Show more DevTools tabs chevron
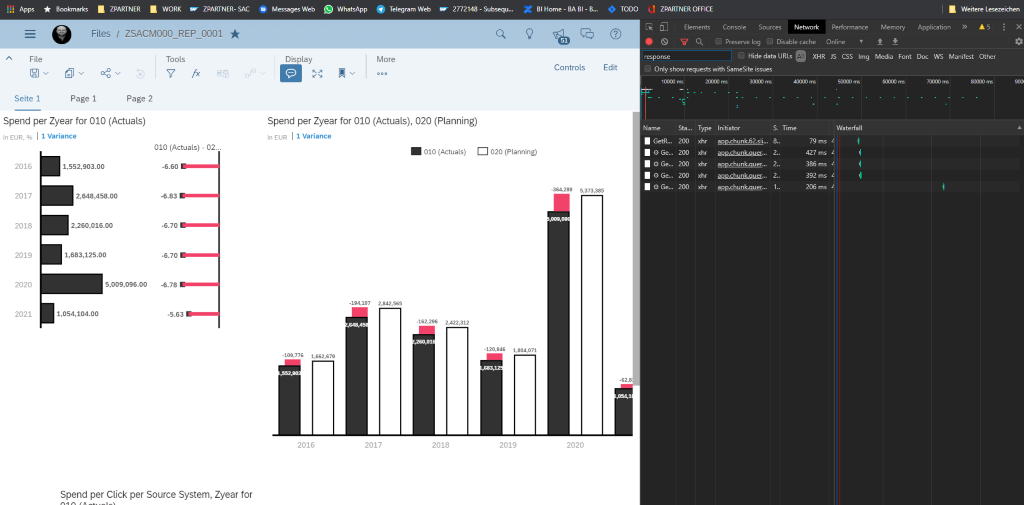1024x505 pixels. click(x=965, y=27)
